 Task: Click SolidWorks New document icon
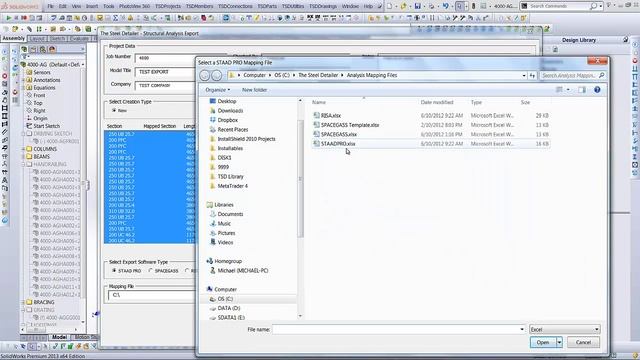point(389,6)
